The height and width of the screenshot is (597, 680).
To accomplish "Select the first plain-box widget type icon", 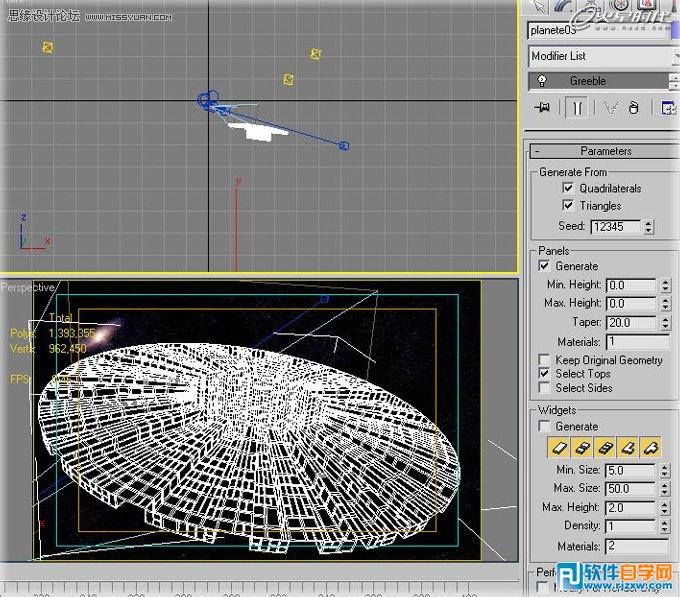I will point(559,447).
